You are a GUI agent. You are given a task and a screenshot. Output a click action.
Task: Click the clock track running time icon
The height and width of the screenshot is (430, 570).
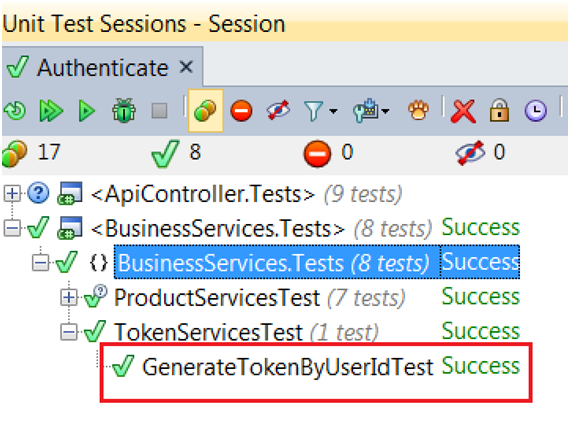pos(536,110)
